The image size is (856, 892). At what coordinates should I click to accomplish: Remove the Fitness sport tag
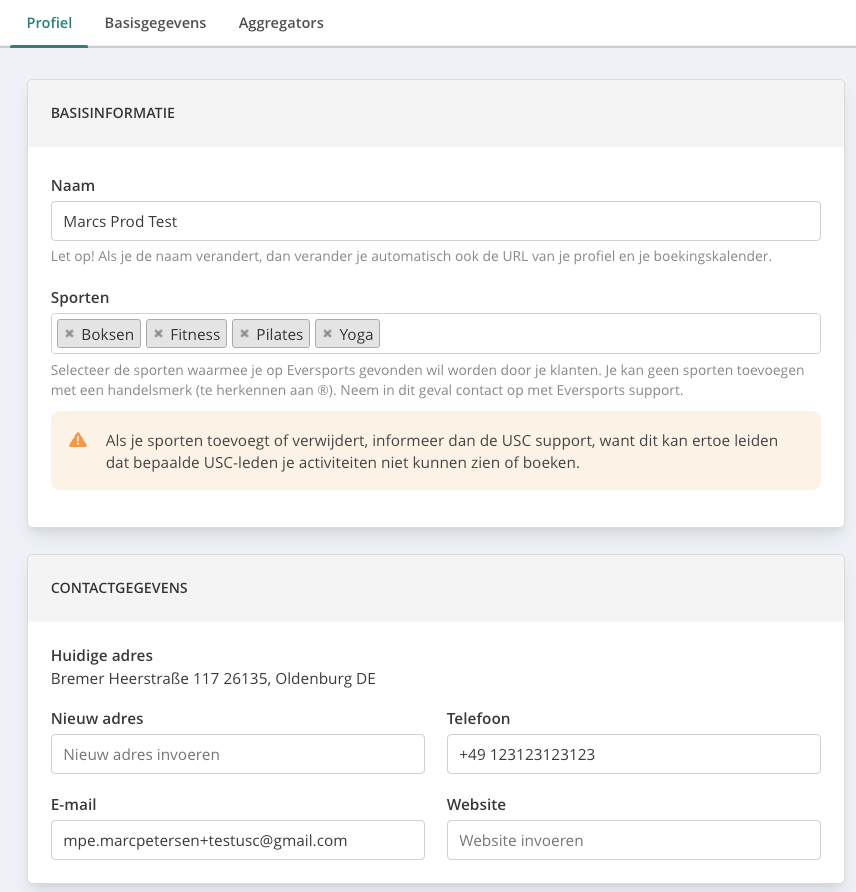[x=159, y=333]
